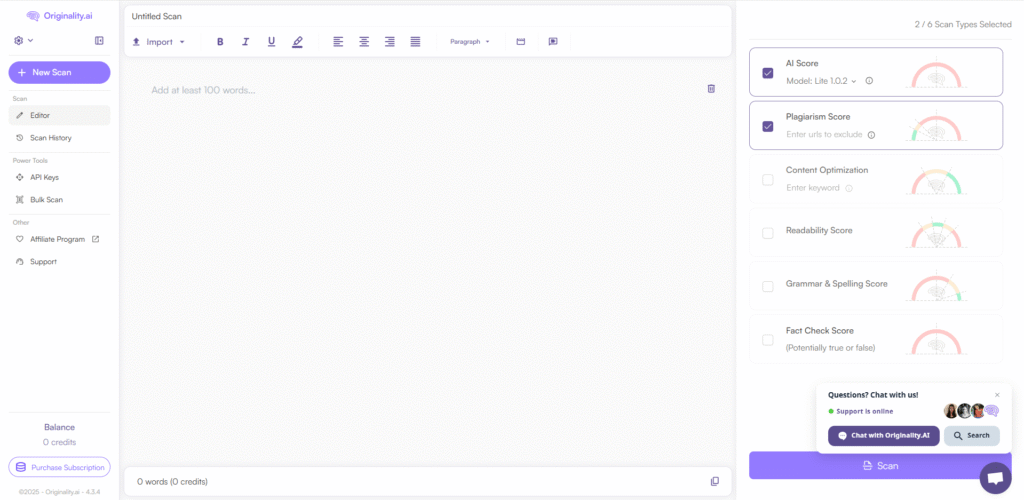This screenshot has height=500, width=1024.
Task: Disable the Plagiarism Score scan
Action: 768,126
